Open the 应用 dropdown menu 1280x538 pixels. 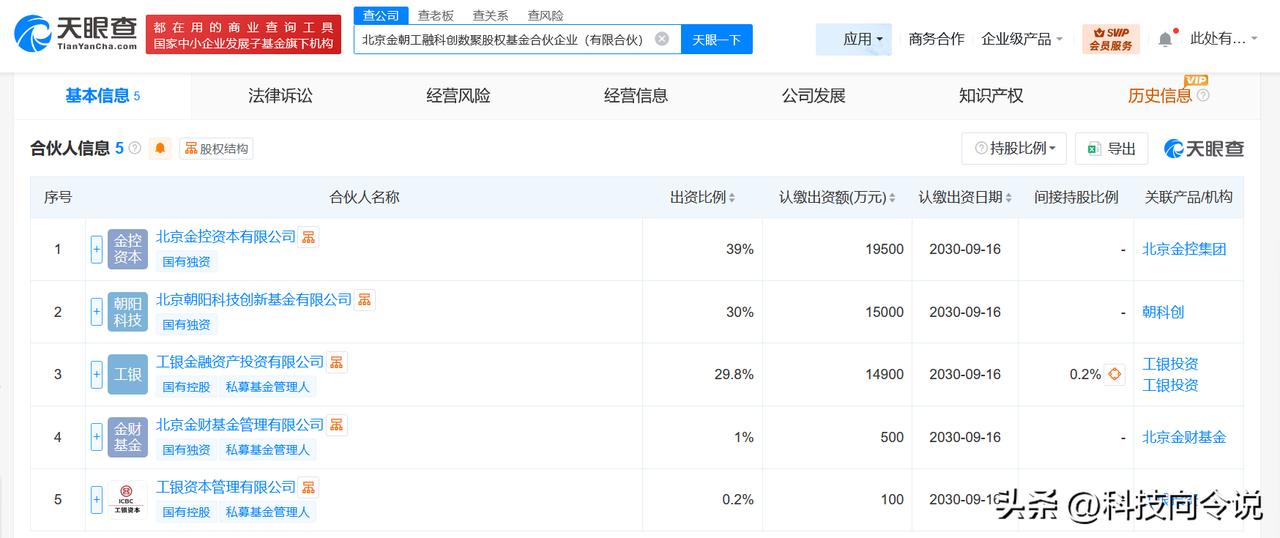click(863, 39)
